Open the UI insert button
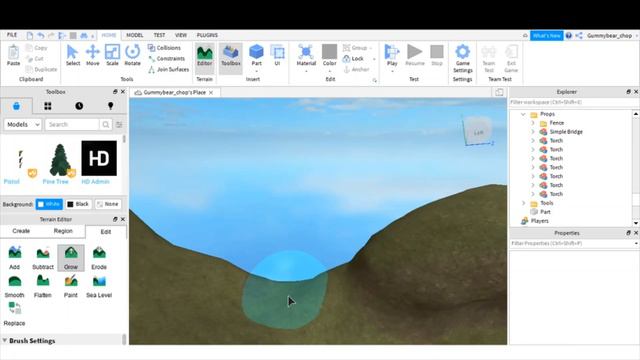This screenshot has height=360, width=640. coord(278,55)
